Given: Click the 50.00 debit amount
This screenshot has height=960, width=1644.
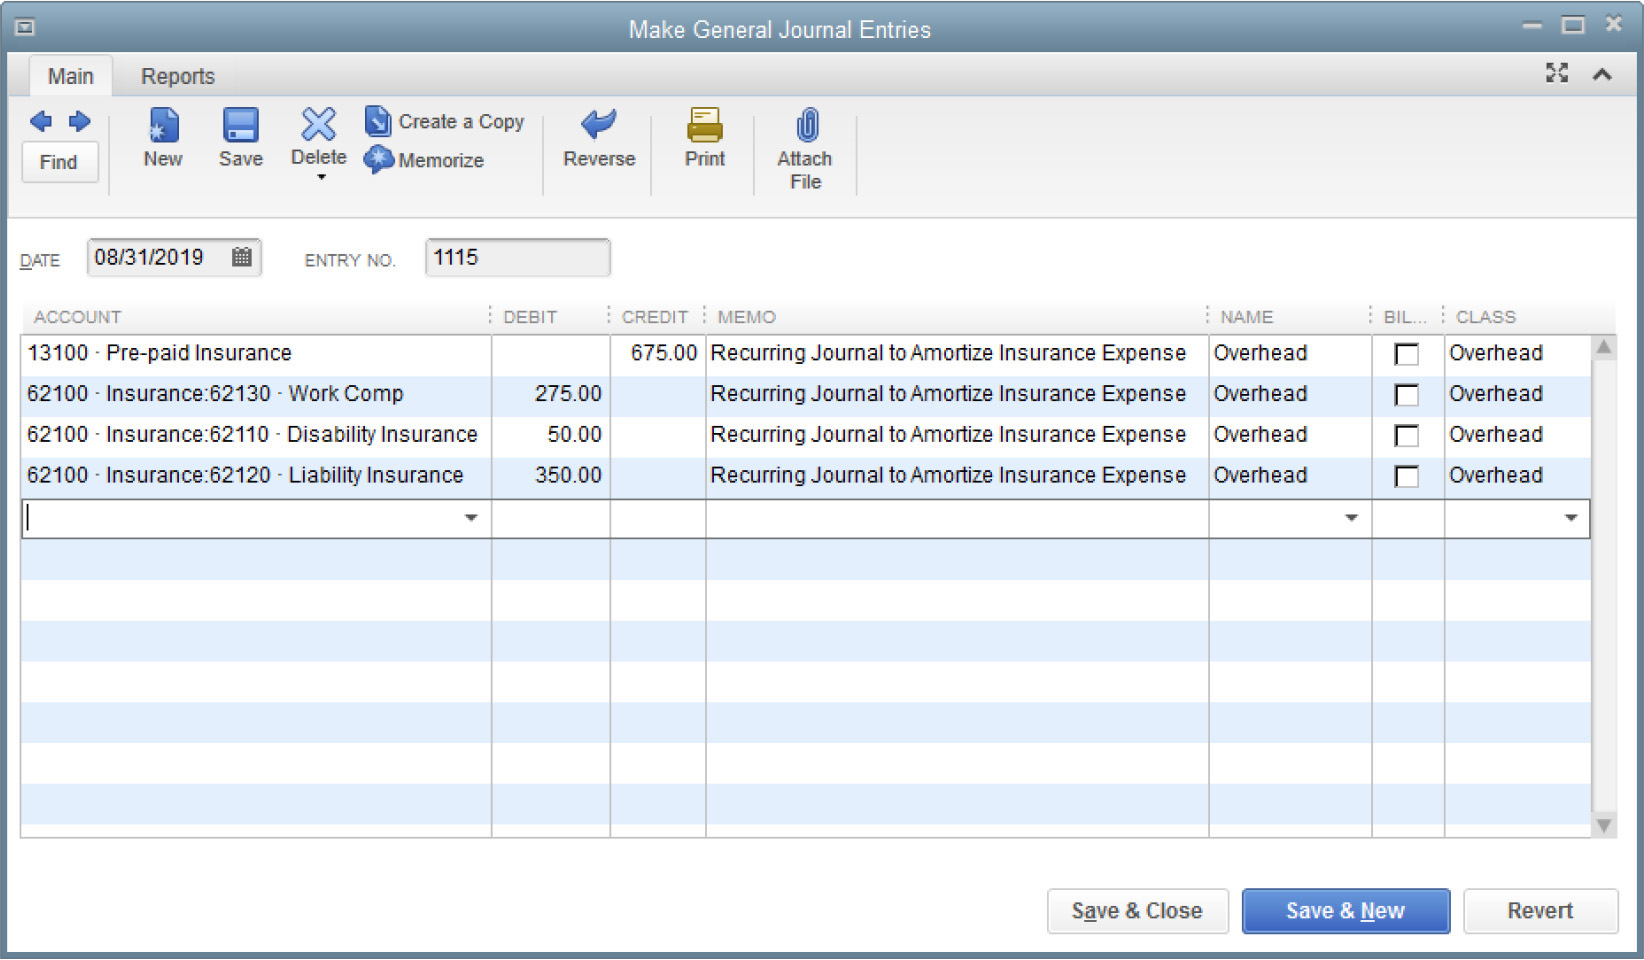Looking at the screenshot, I should [574, 435].
